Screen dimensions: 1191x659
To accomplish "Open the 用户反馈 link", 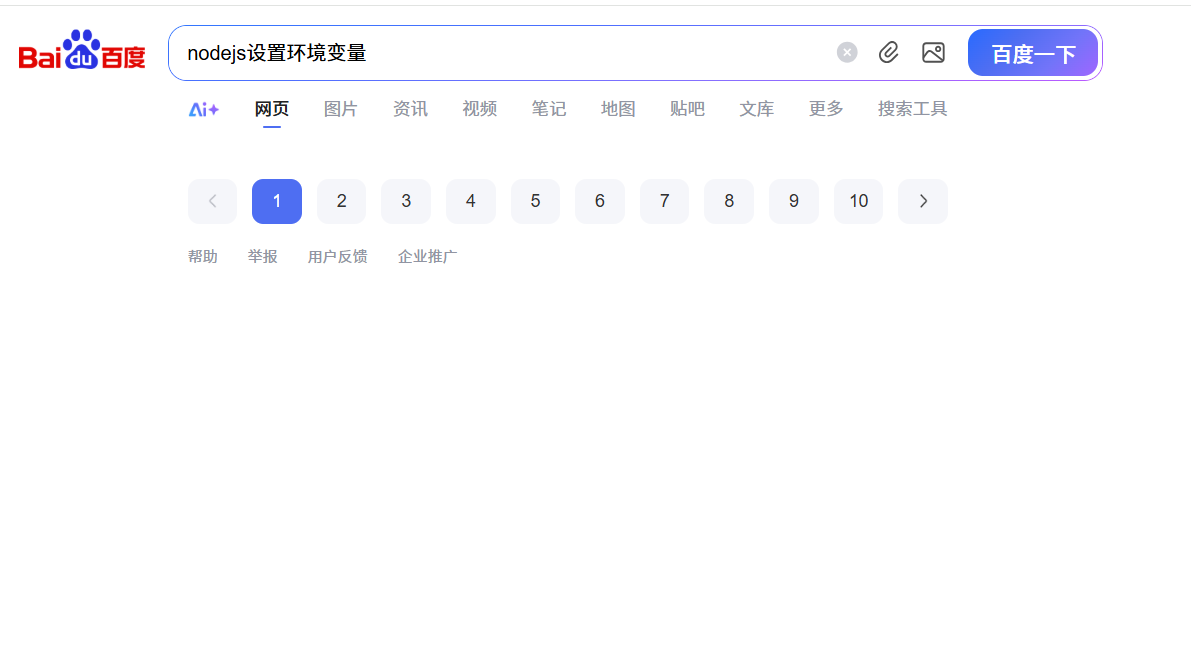I will [337, 256].
